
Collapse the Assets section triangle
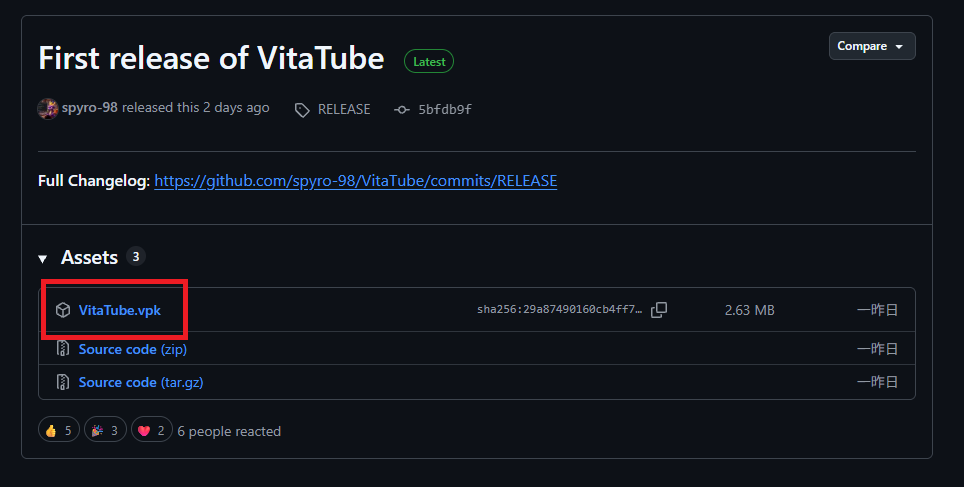point(42,259)
